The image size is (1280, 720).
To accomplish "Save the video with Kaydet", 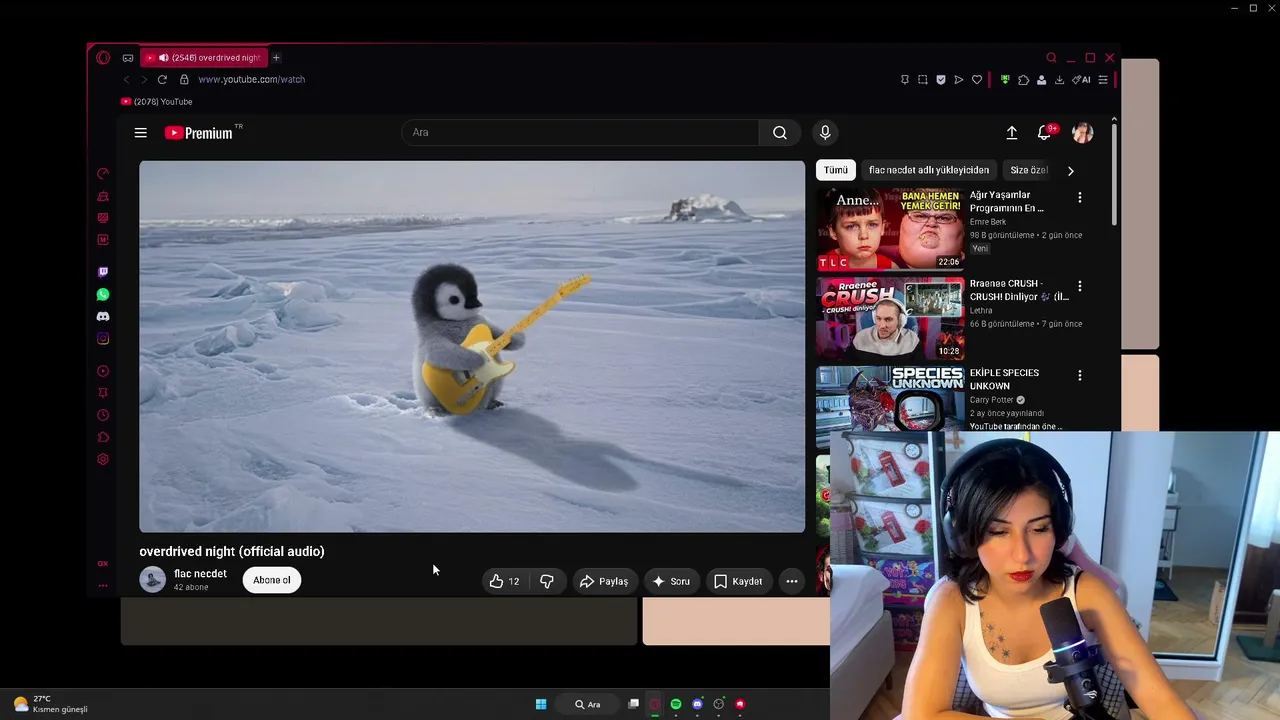I will click(x=738, y=581).
